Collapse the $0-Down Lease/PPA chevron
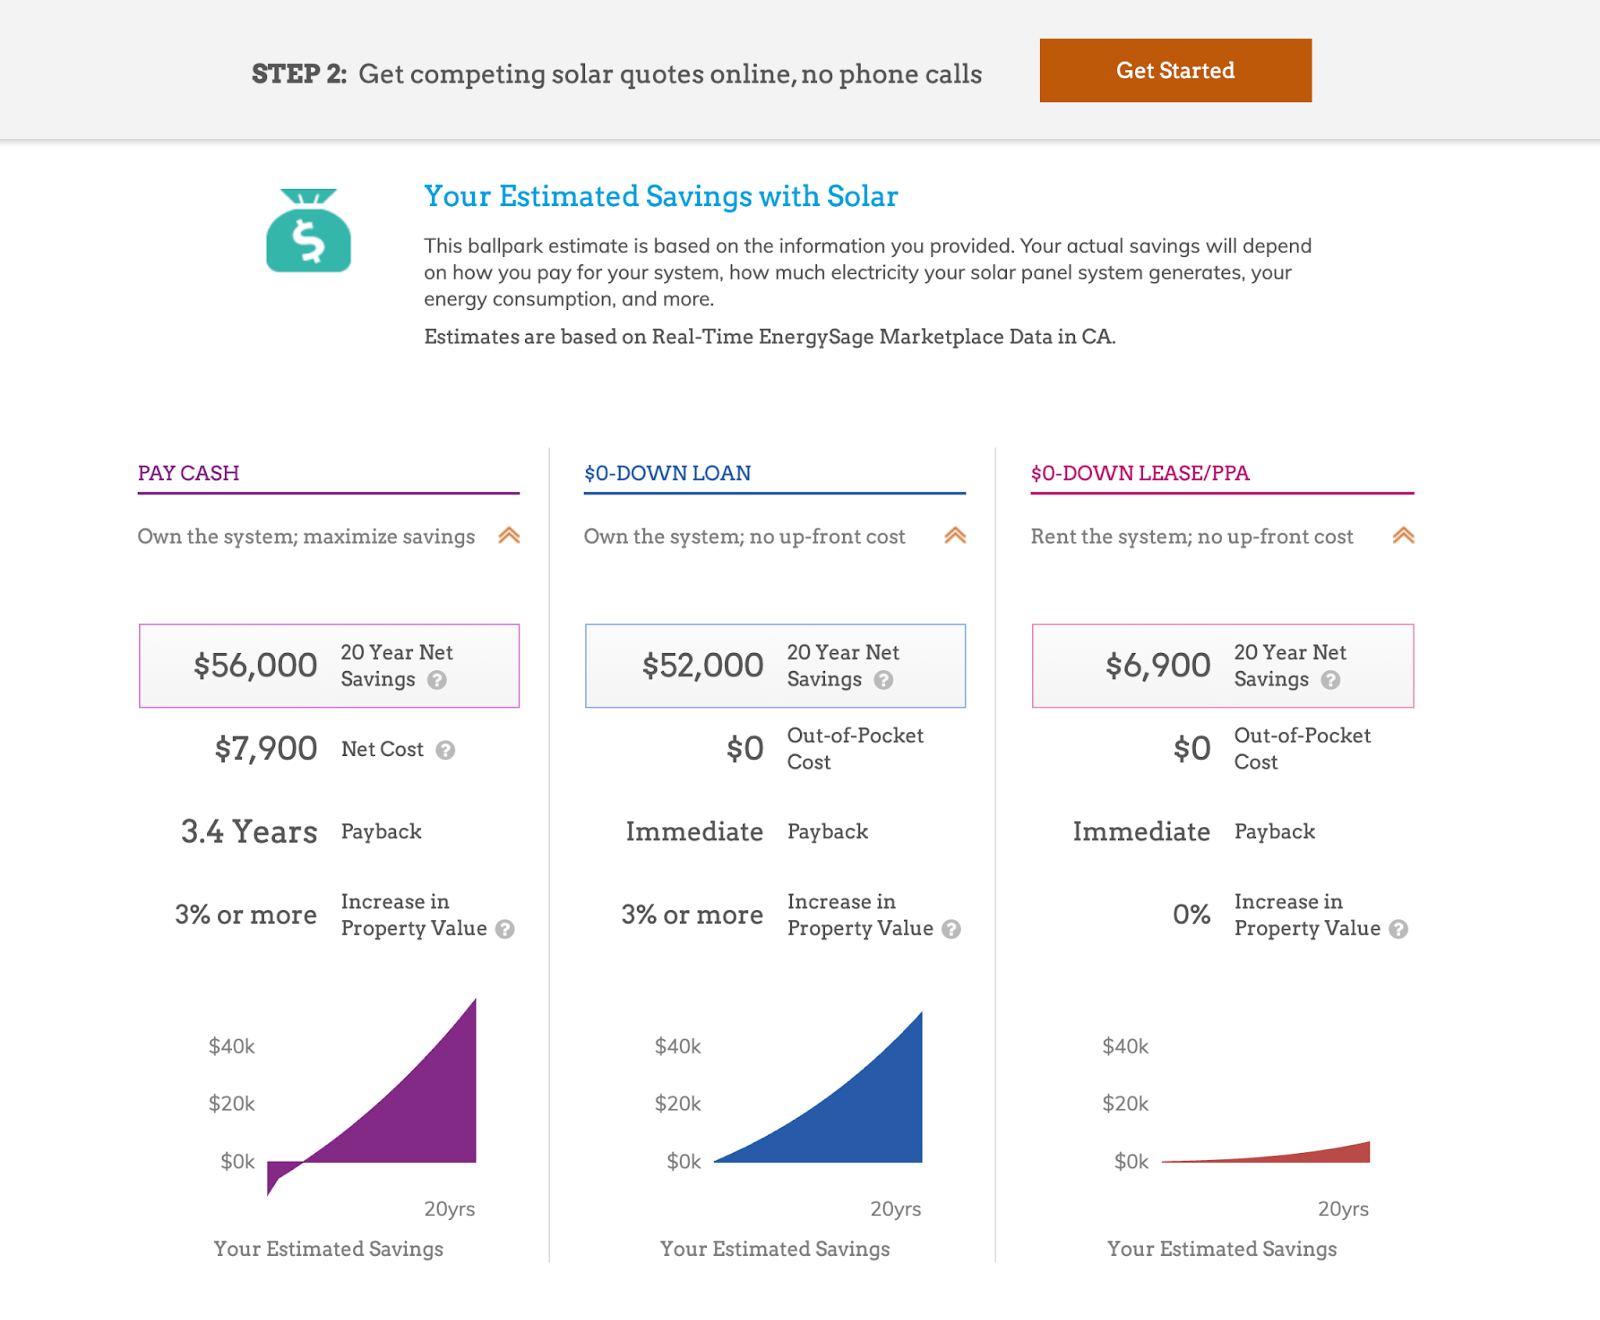 click(x=1403, y=536)
